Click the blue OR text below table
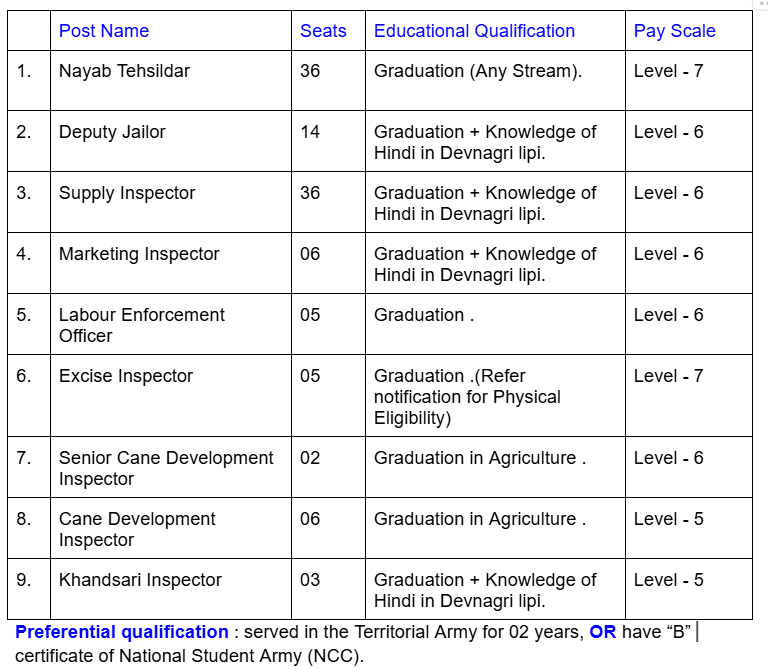Image resolution: width=768 pixels, height=669 pixels. pyautogui.click(x=603, y=632)
